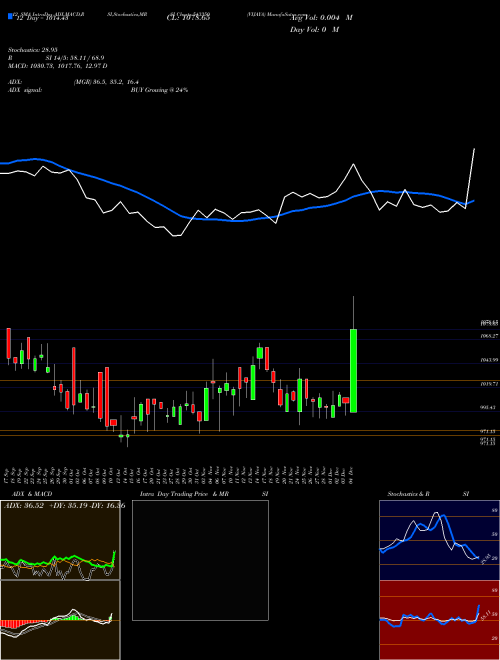Click the 995.43 price axis label
The image size is (500, 660).
(489, 407)
